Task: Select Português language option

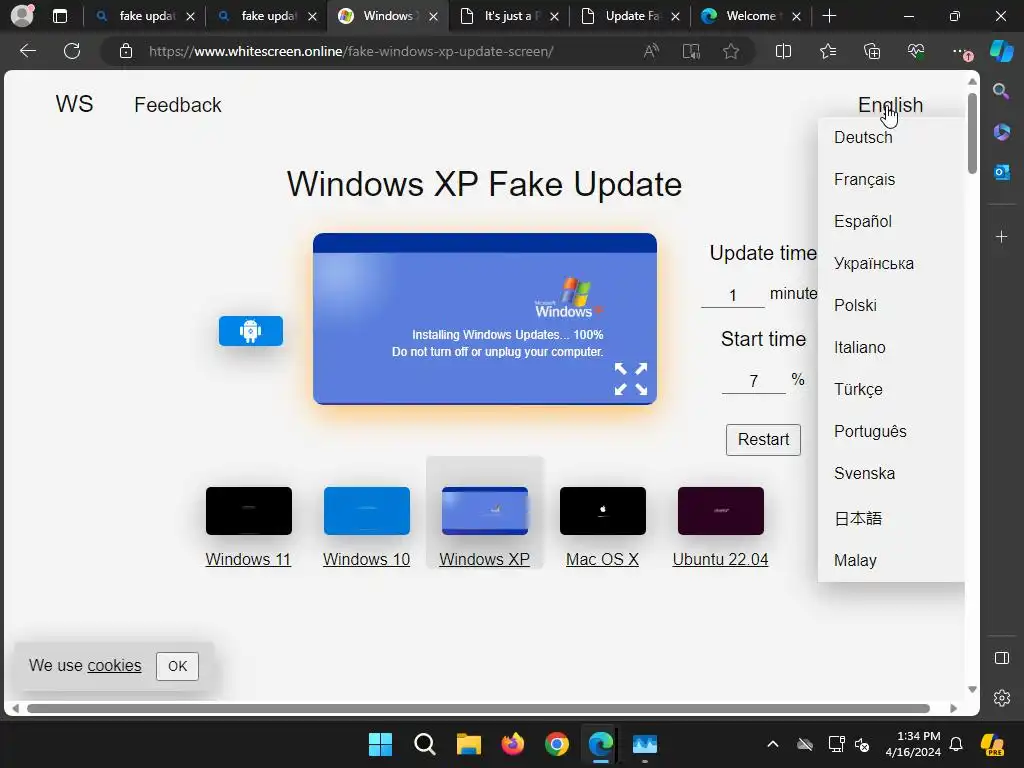Action: point(870,431)
